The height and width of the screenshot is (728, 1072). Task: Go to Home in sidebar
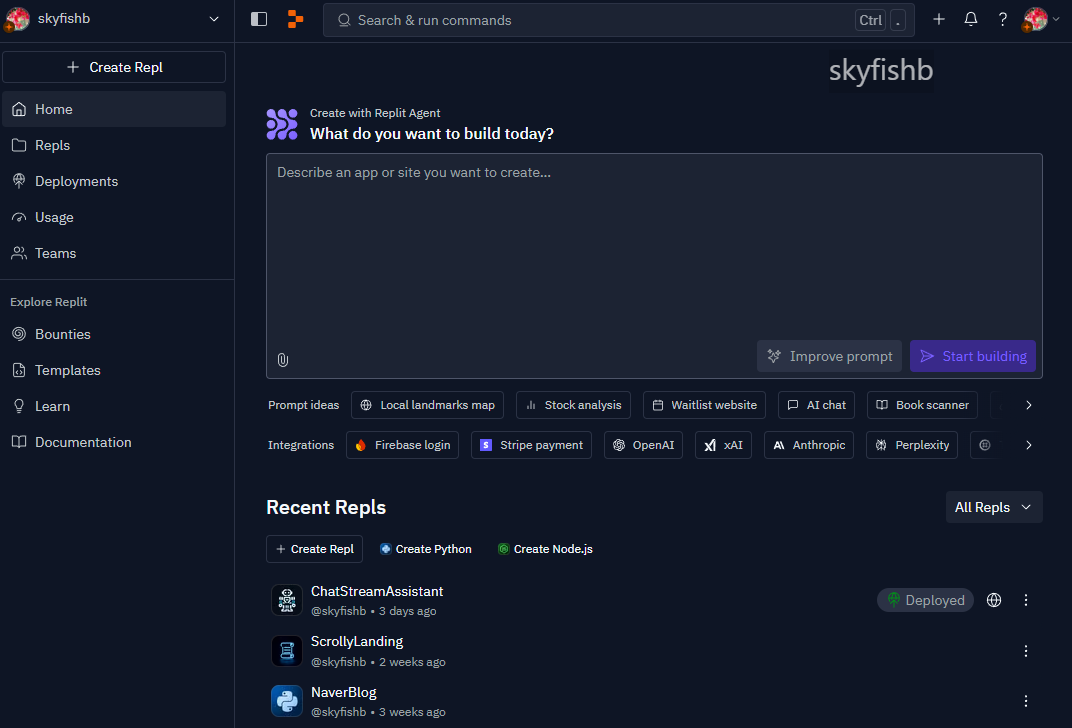[x=113, y=109]
